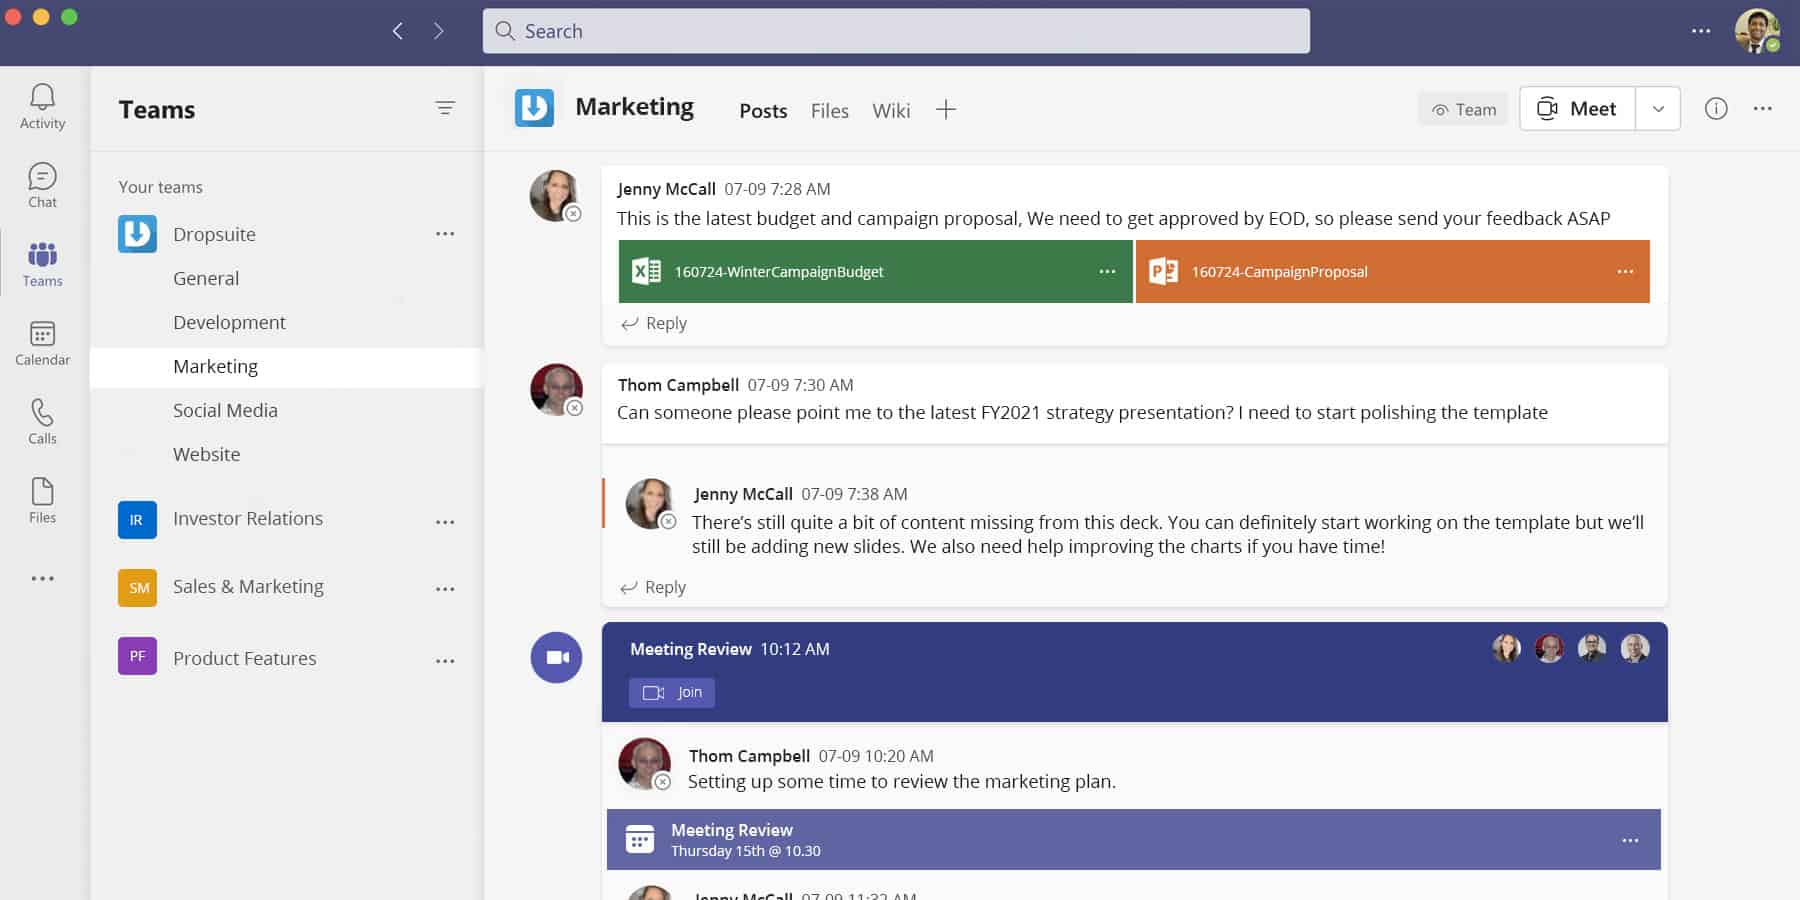Click Thom Campbell's avatar on 10:20 AM post
The image size is (1800, 900).
(644, 764)
